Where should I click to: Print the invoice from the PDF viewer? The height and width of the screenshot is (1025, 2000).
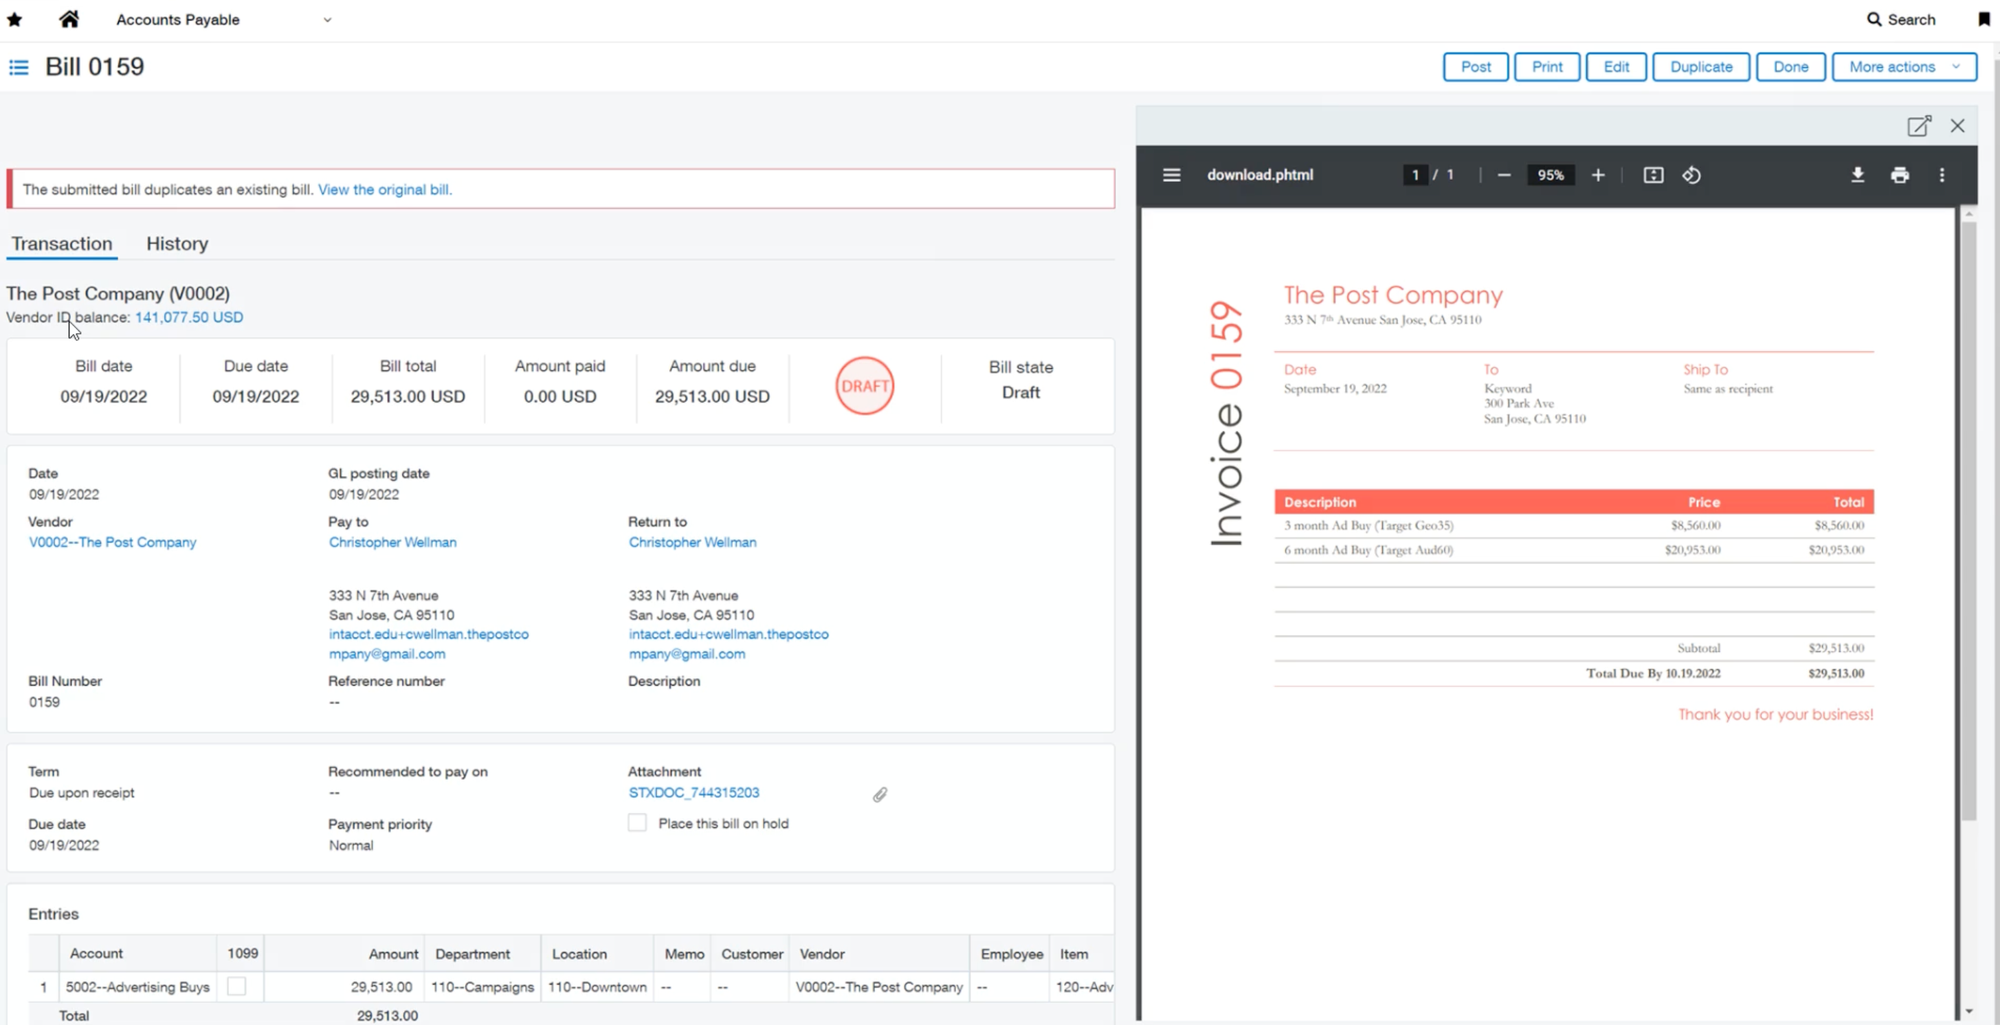click(1900, 175)
